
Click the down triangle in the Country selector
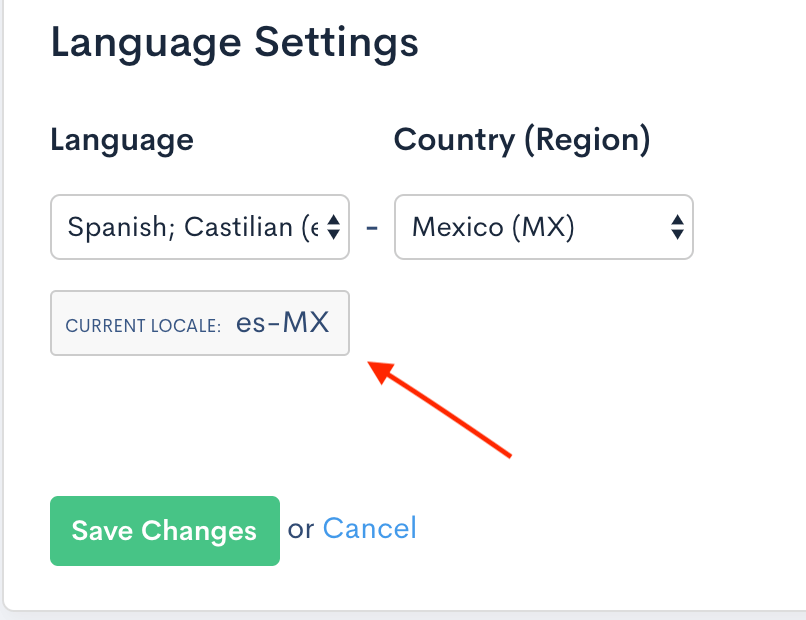677,235
